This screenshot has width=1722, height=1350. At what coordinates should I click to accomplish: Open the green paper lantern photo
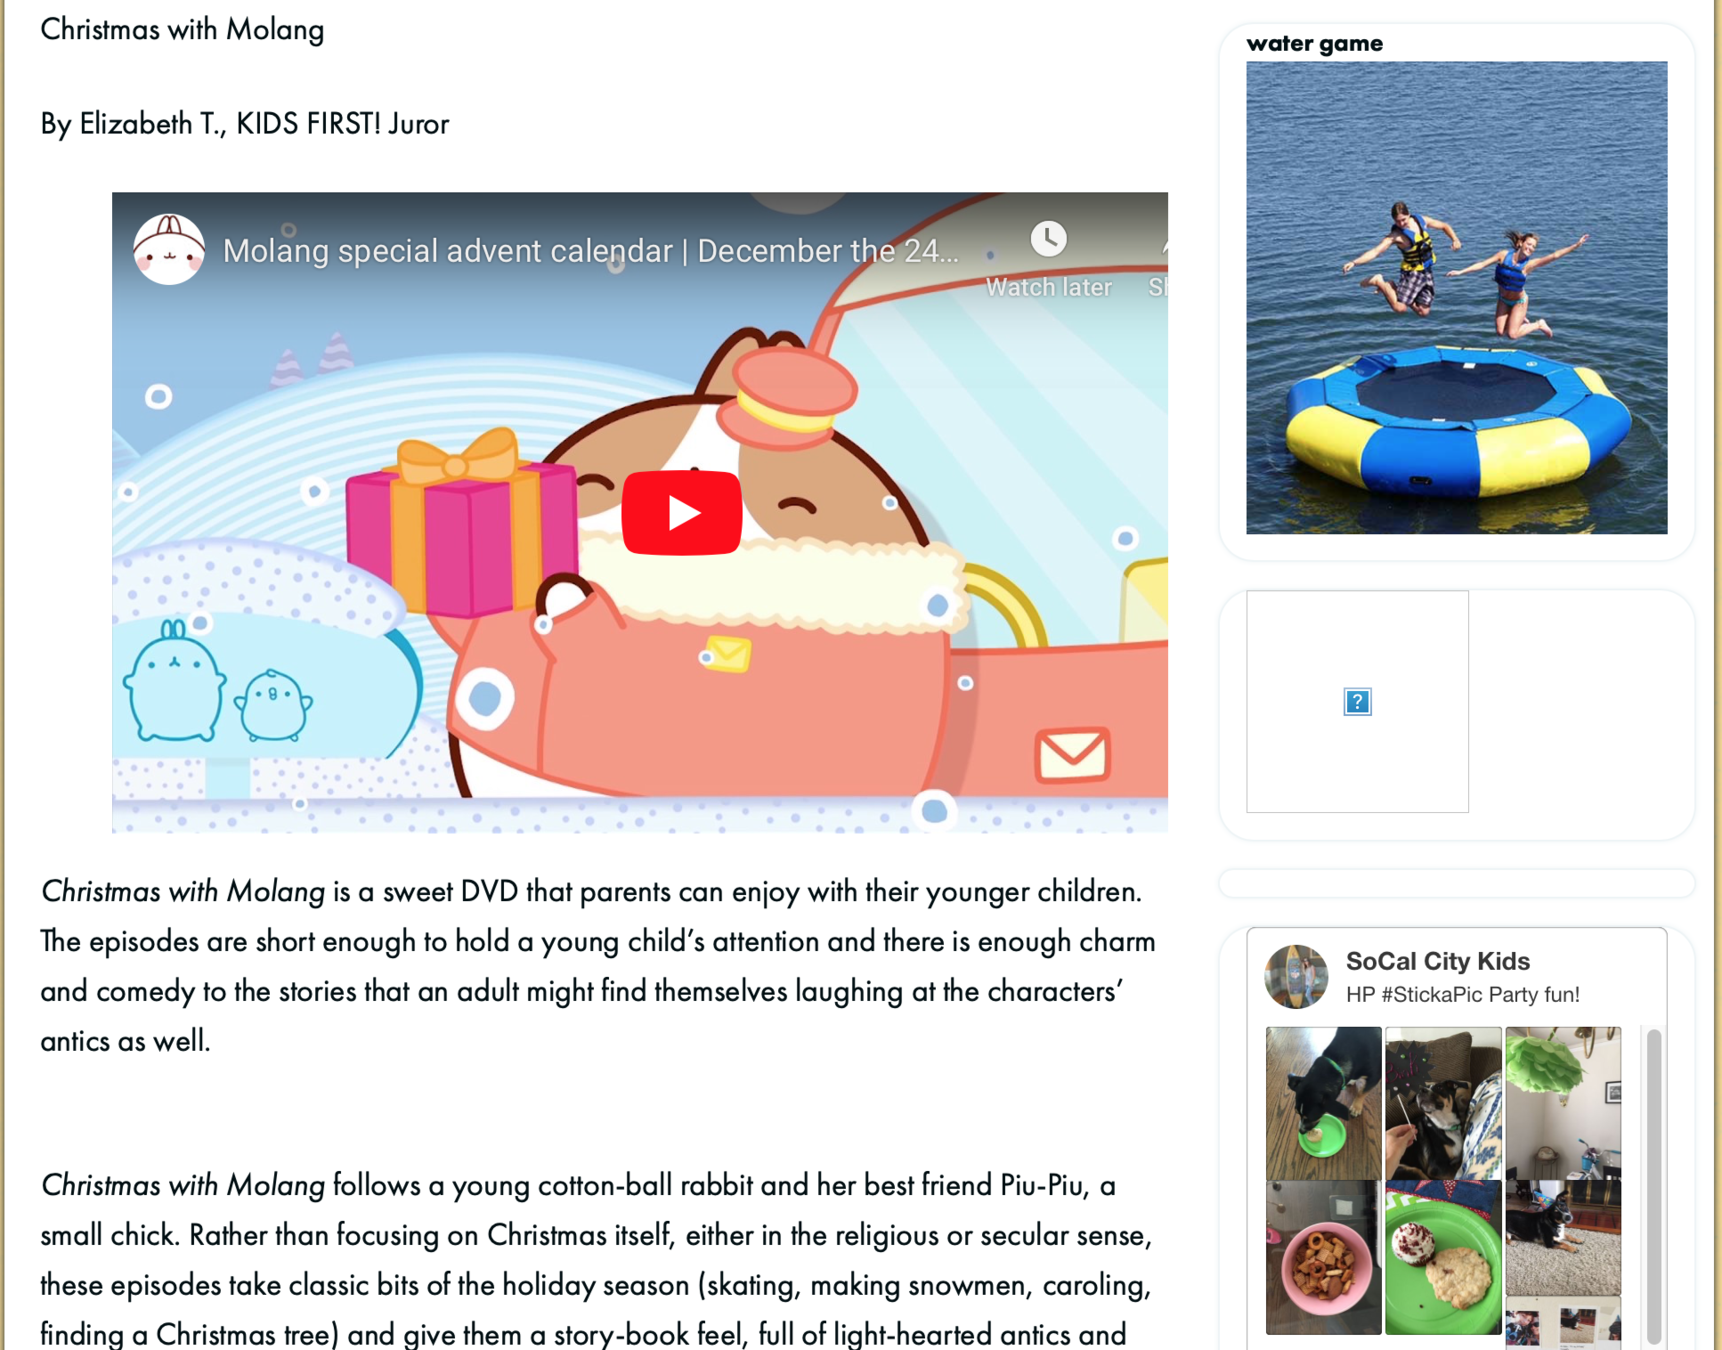pyautogui.click(x=1563, y=1102)
